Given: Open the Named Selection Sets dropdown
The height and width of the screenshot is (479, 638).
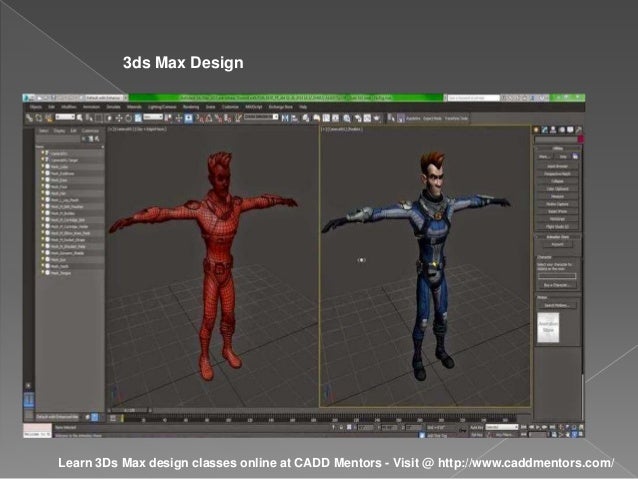Looking at the screenshot, I should pyautogui.click(x=261, y=117).
